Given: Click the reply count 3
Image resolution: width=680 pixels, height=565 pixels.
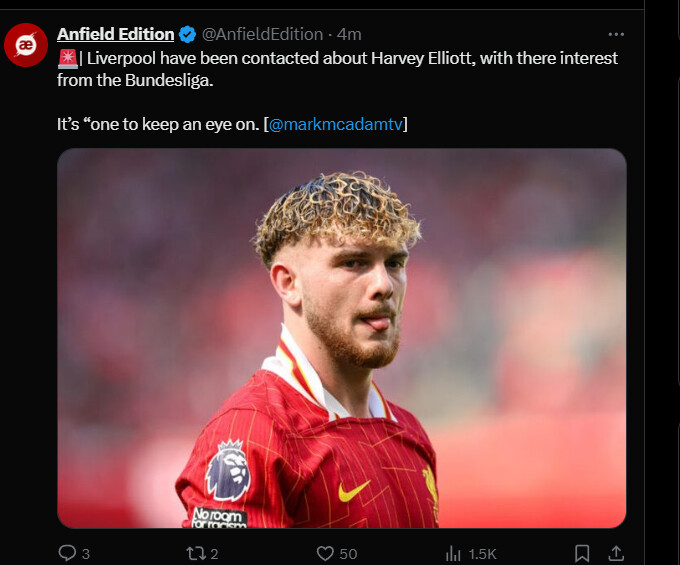Looking at the screenshot, I should (x=86, y=554).
